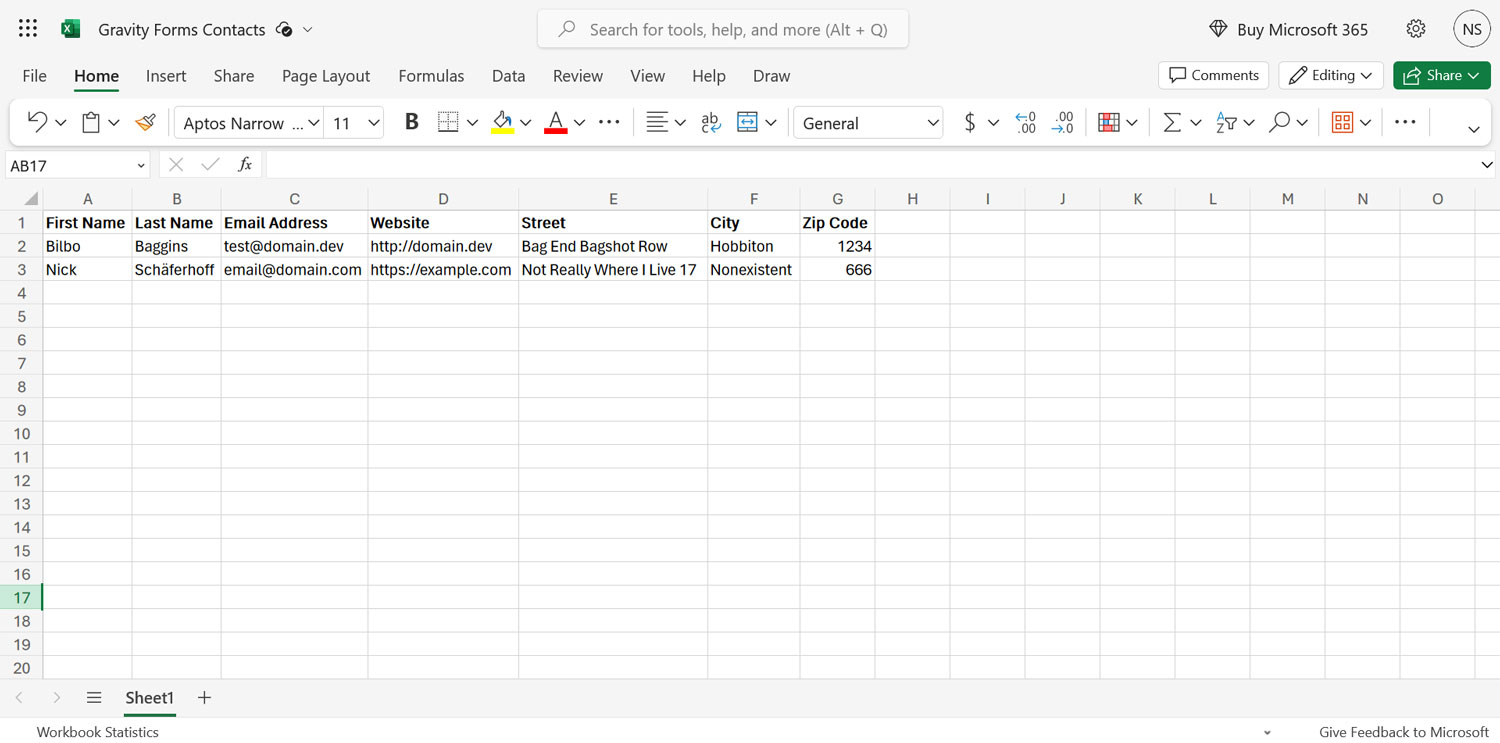Apply cell Borders icon

click(x=448, y=122)
